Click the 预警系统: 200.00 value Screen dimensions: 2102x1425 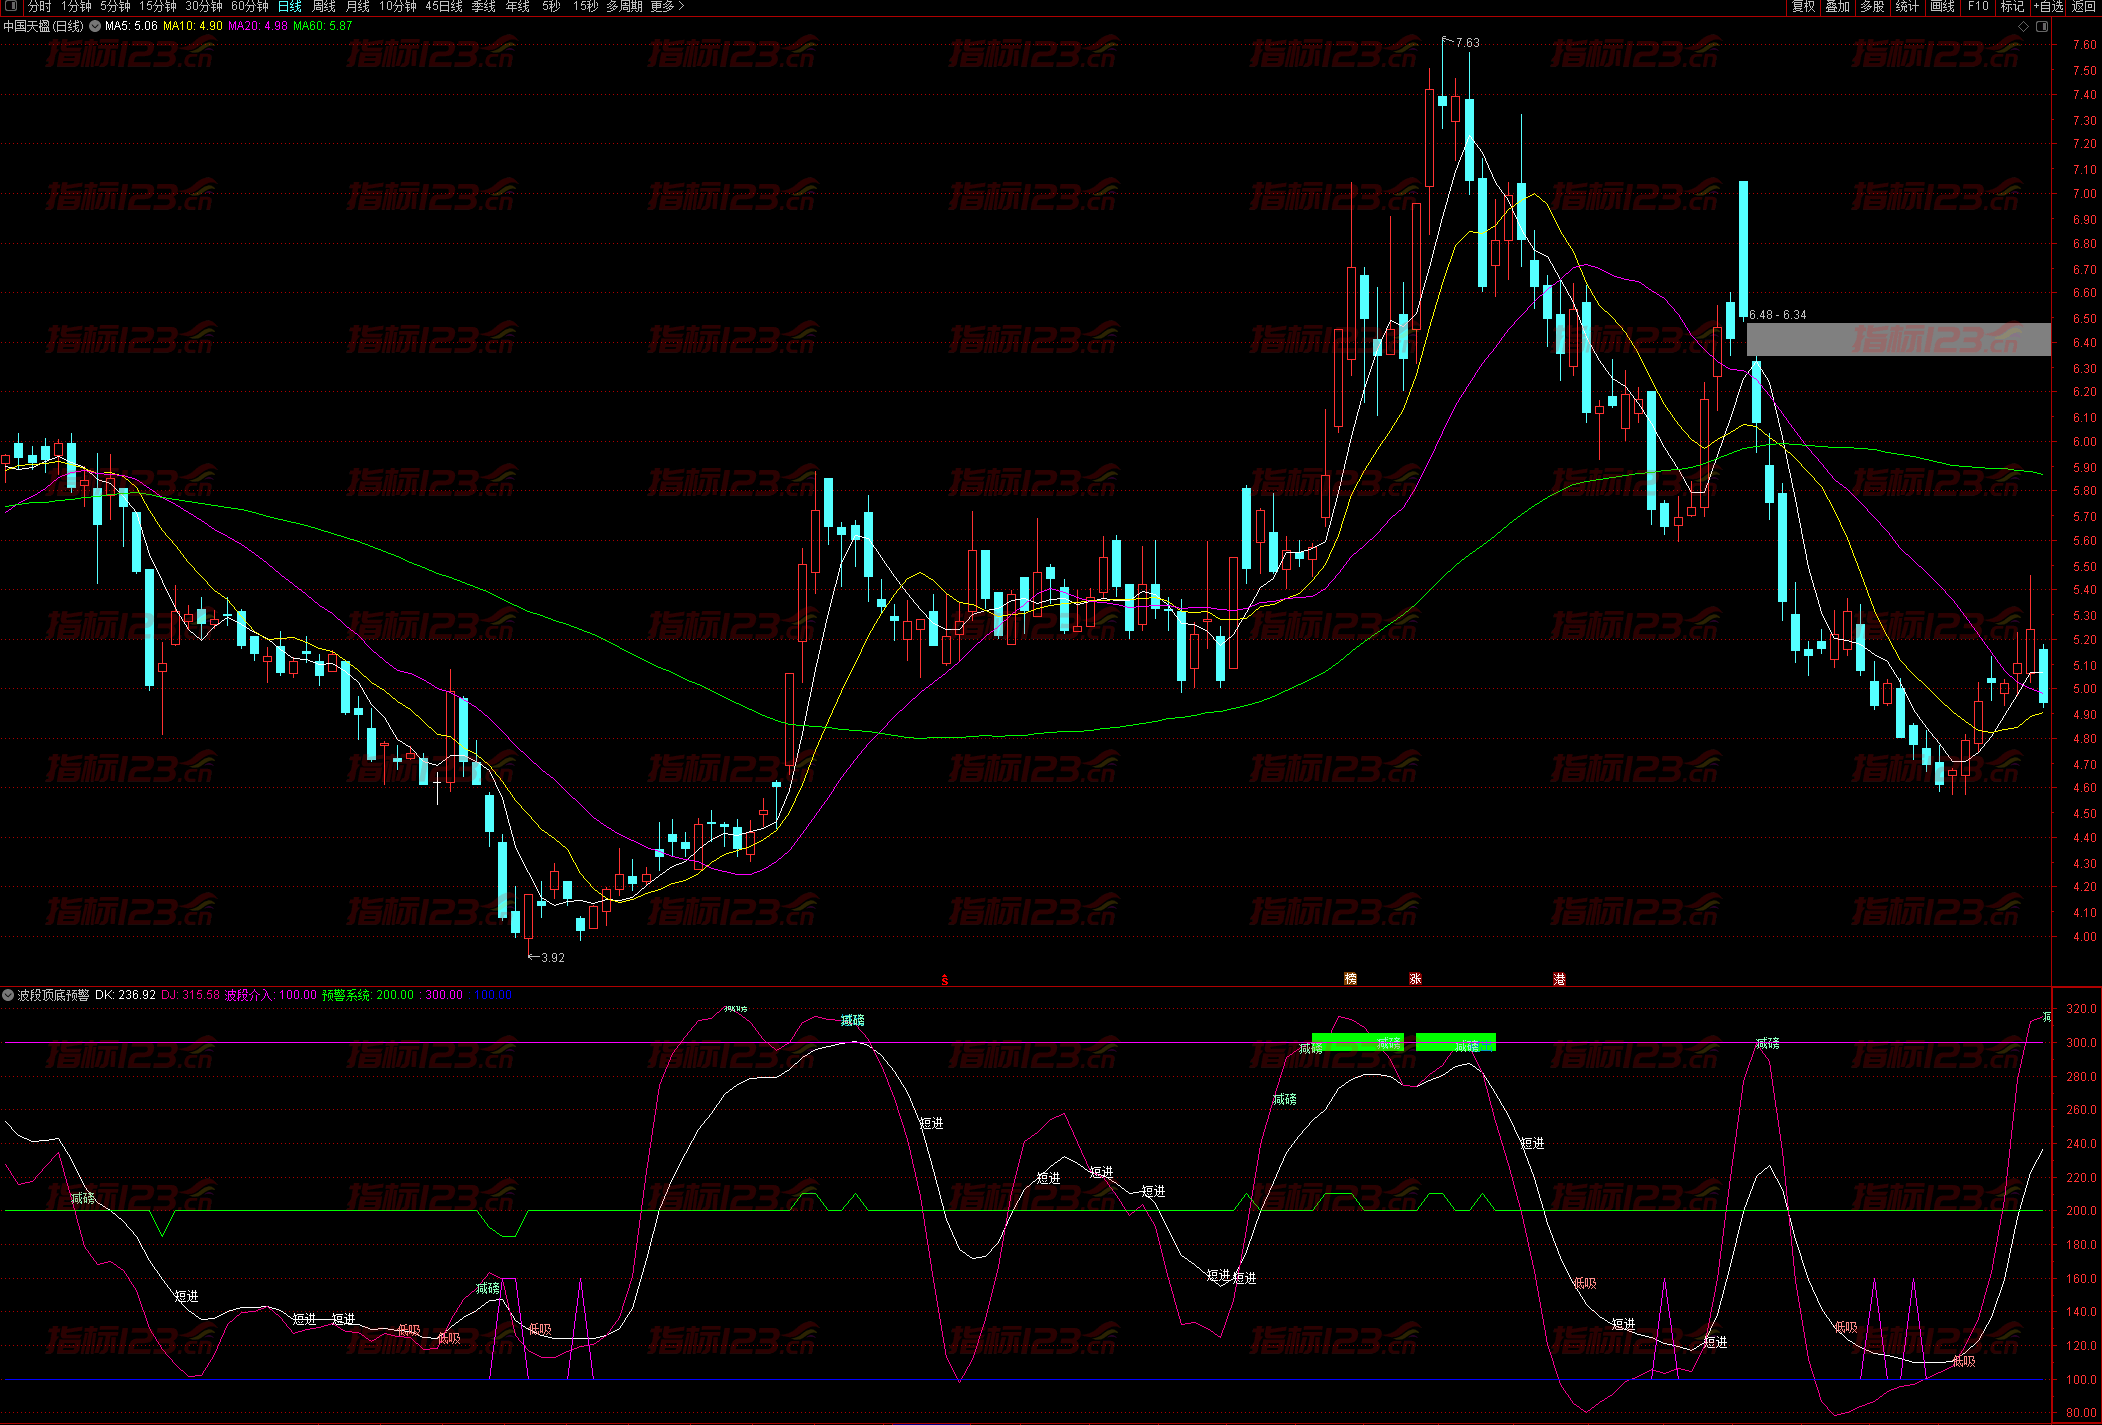(367, 995)
